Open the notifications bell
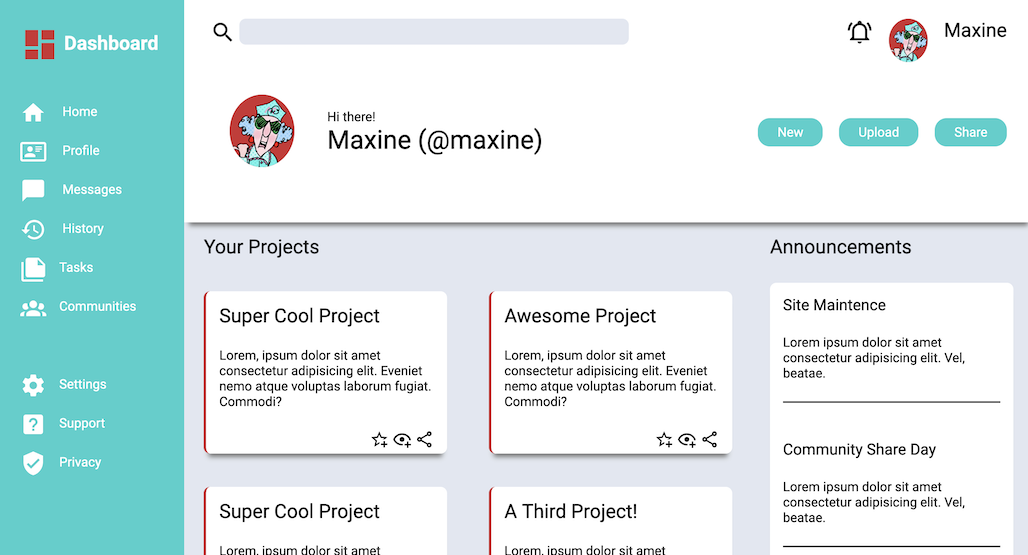 click(x=859, y=32)
